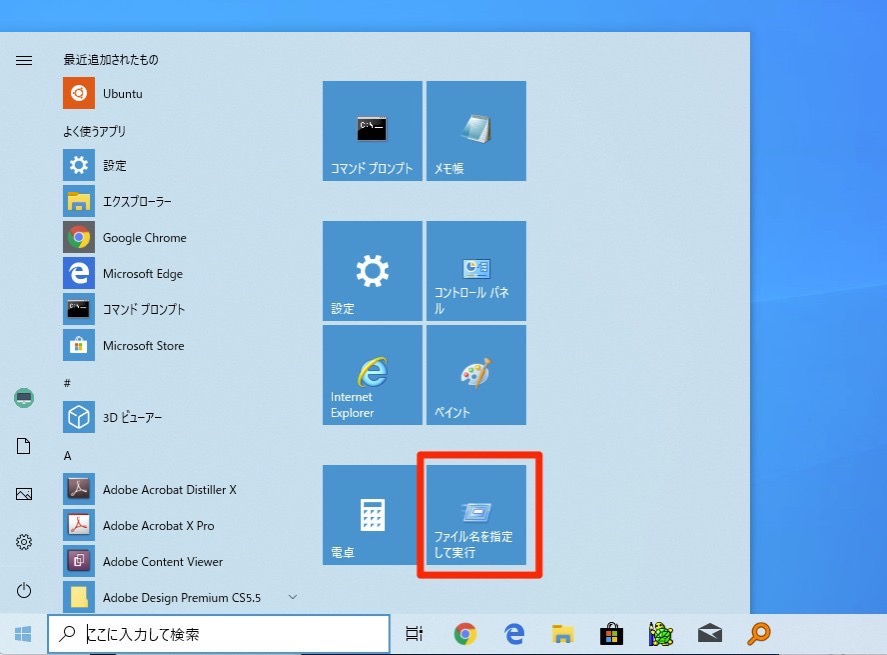Click the よく使うアプリ heading
Image resolution: width=887 pixels, height=655 pixels.
[94, 131]
